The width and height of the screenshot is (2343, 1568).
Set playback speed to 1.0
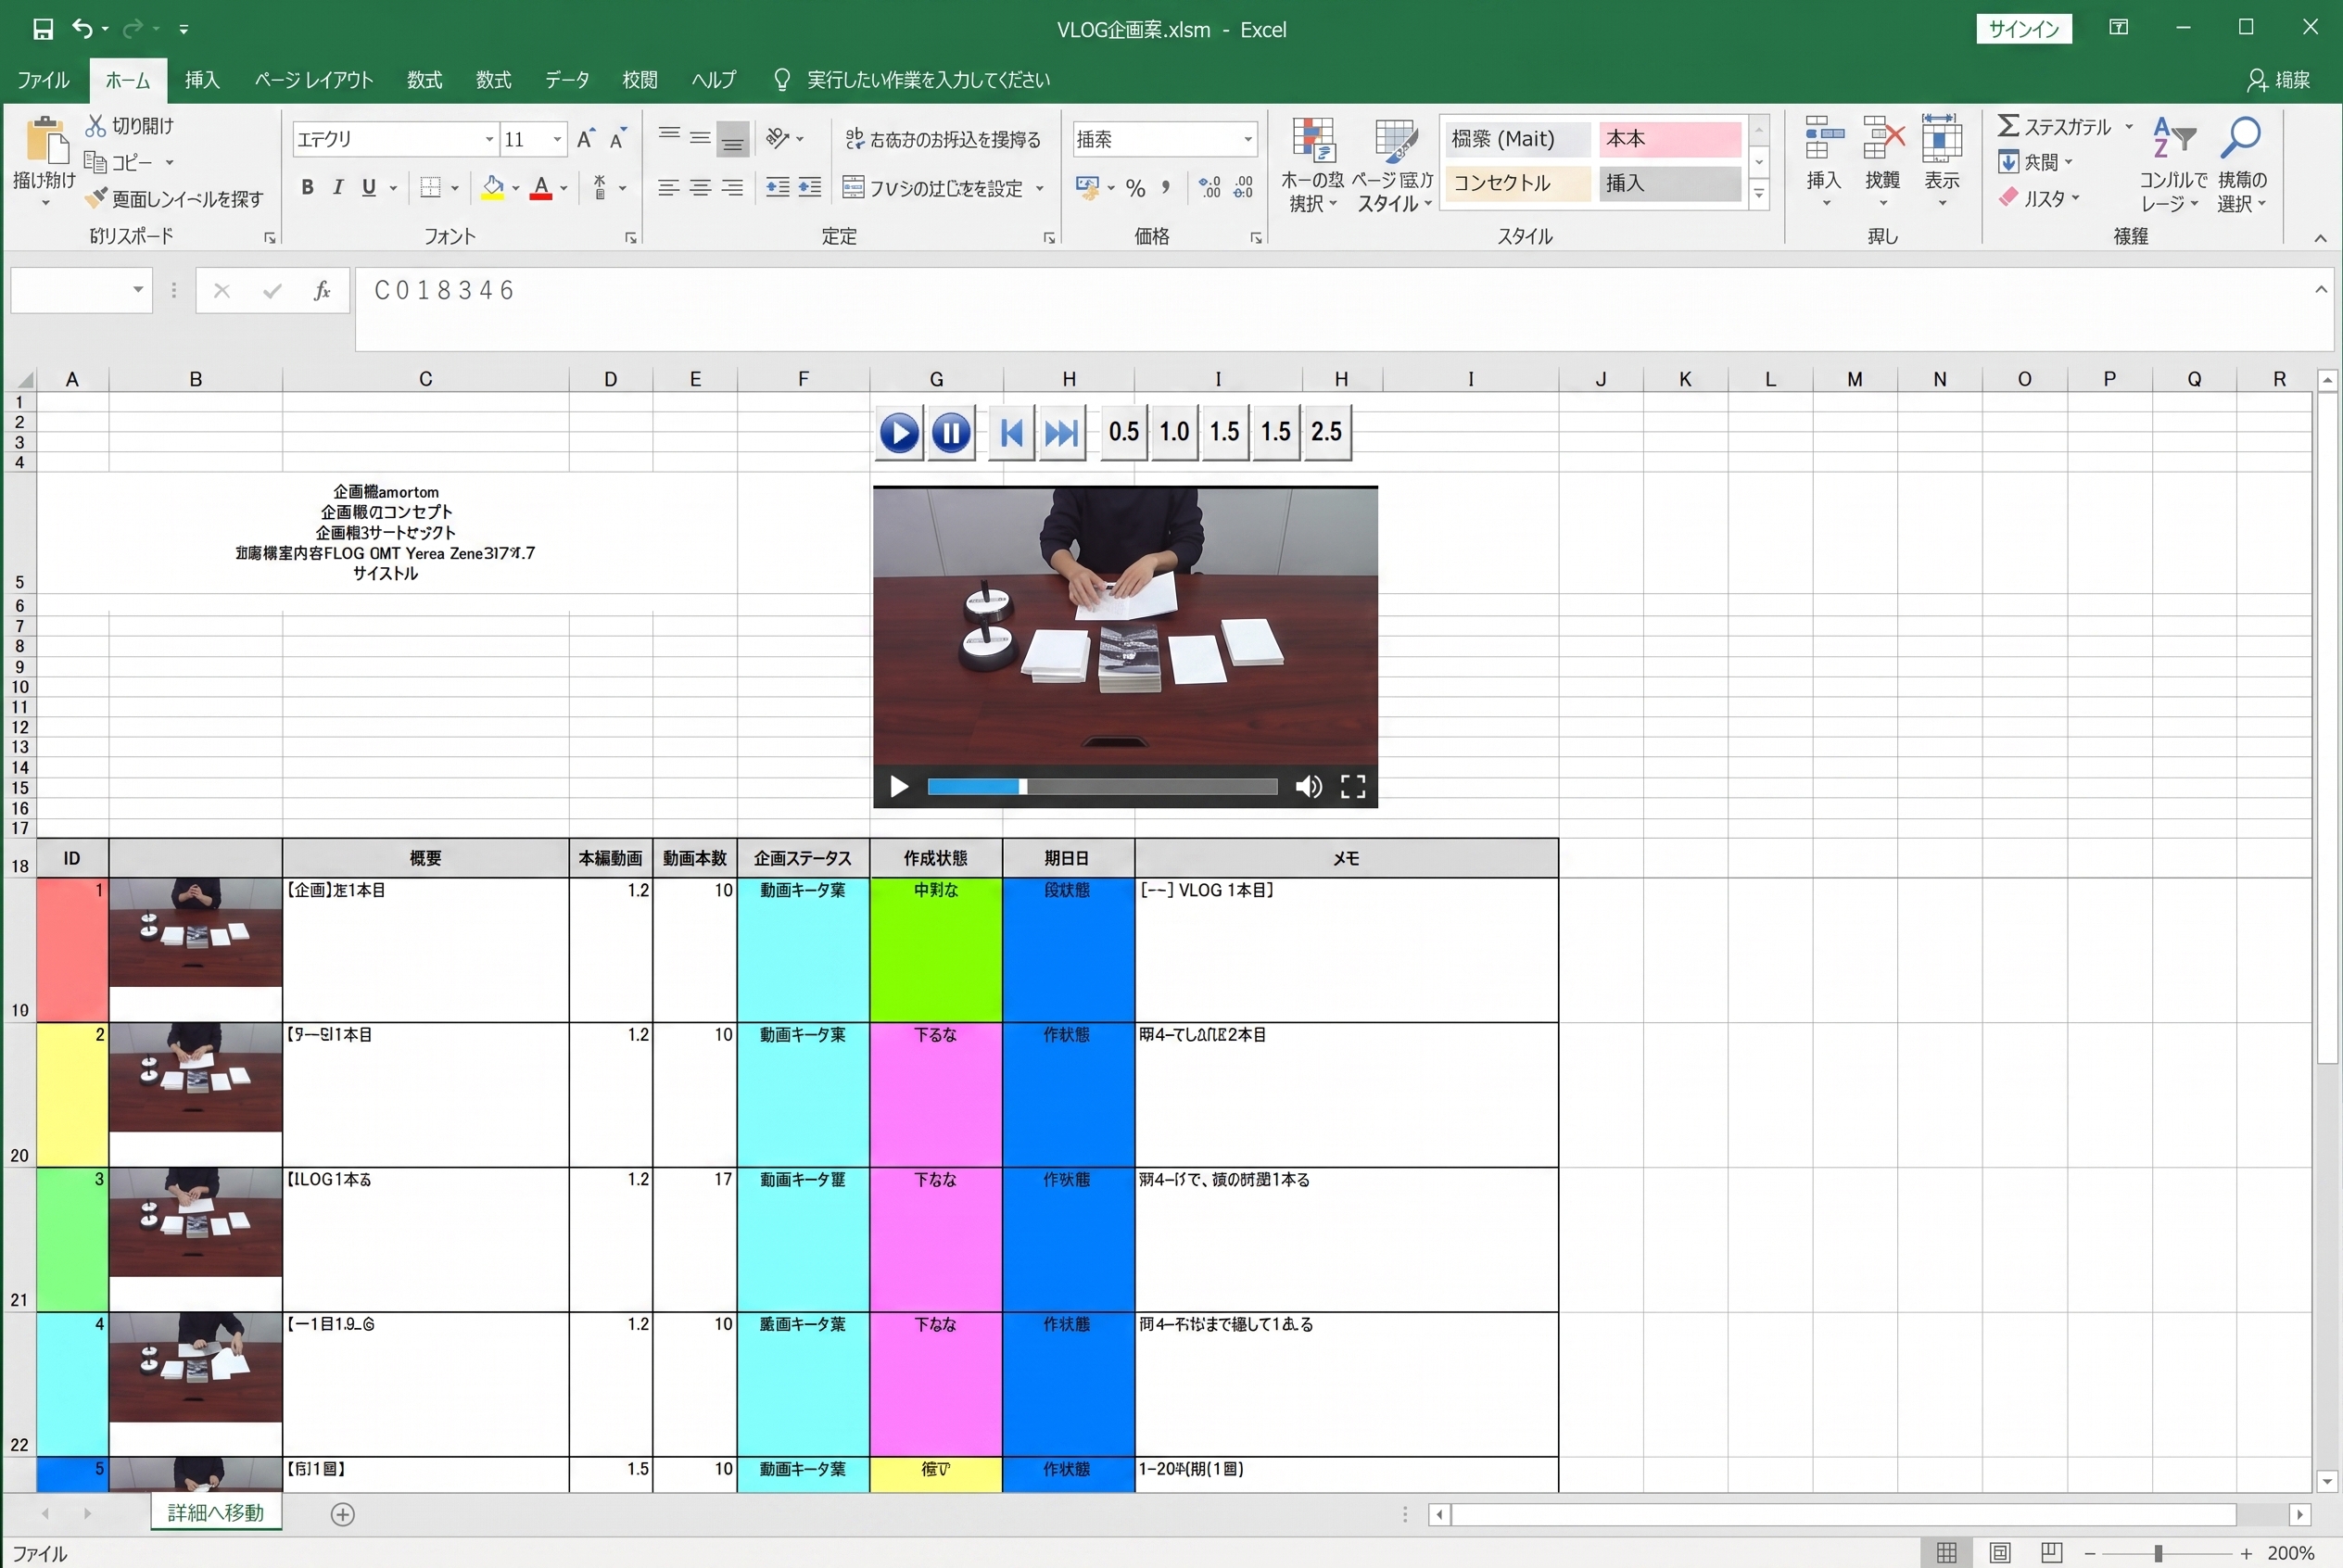[x=1175, y=433]
